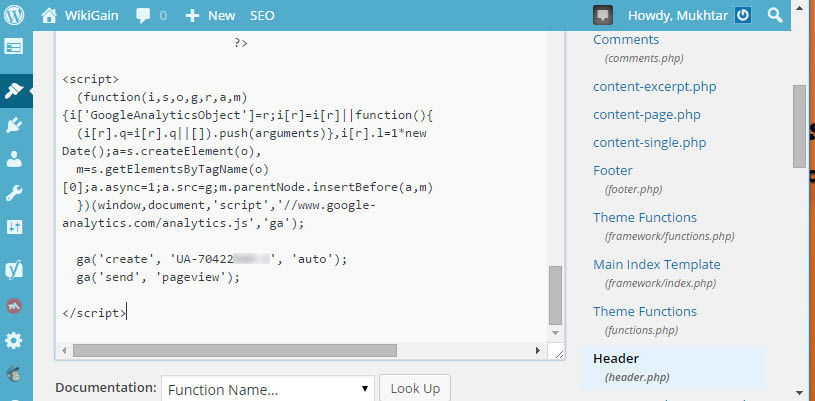Open SEO admin bar menu
Image resolution: width=815 pixels, height=401 pixels.
(262, 16)
